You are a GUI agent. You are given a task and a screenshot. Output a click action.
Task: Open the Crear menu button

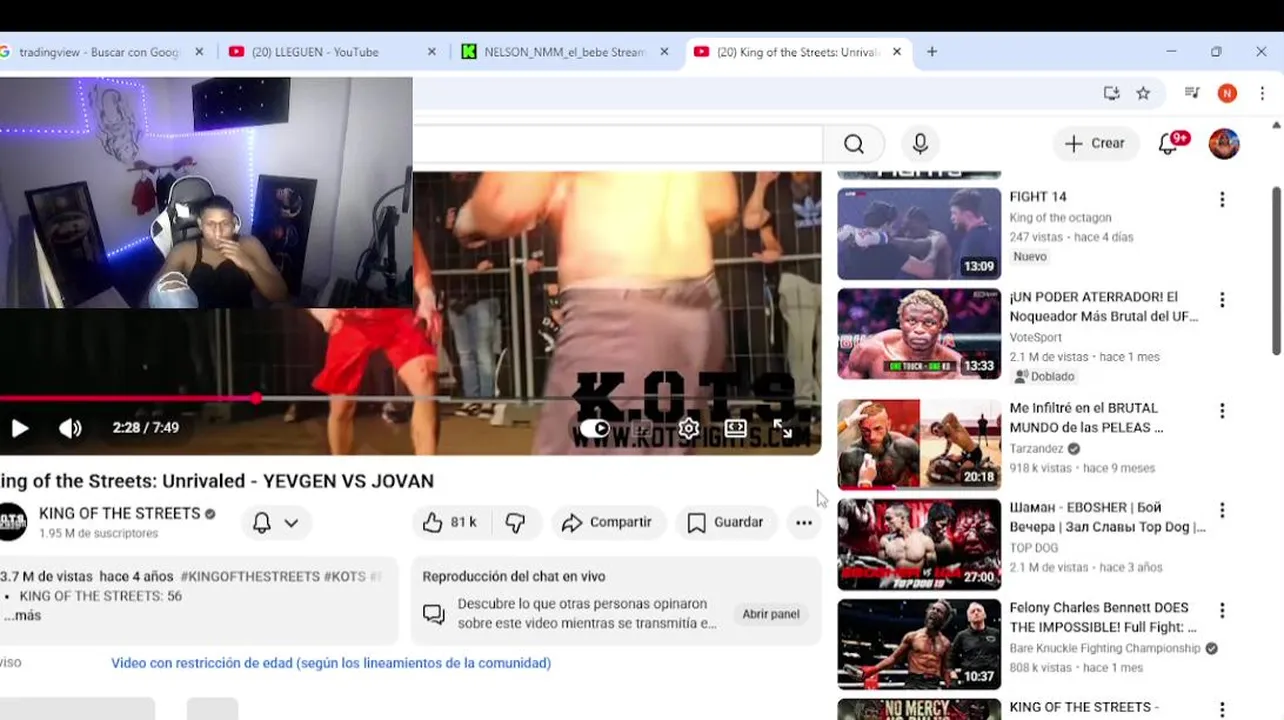tap(1095, 143)
